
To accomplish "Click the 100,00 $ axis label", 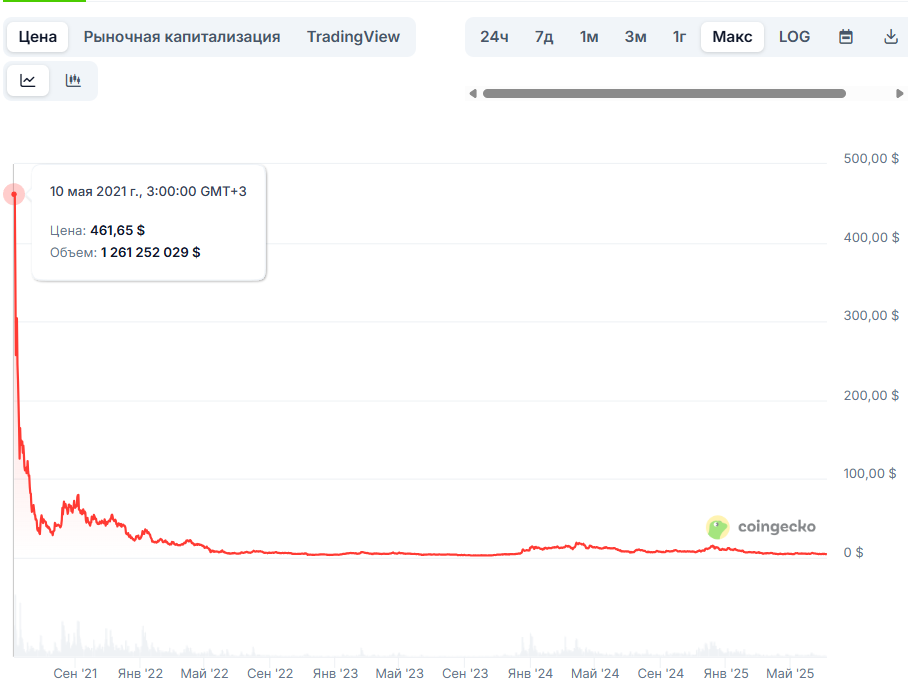I will point(869,474).
